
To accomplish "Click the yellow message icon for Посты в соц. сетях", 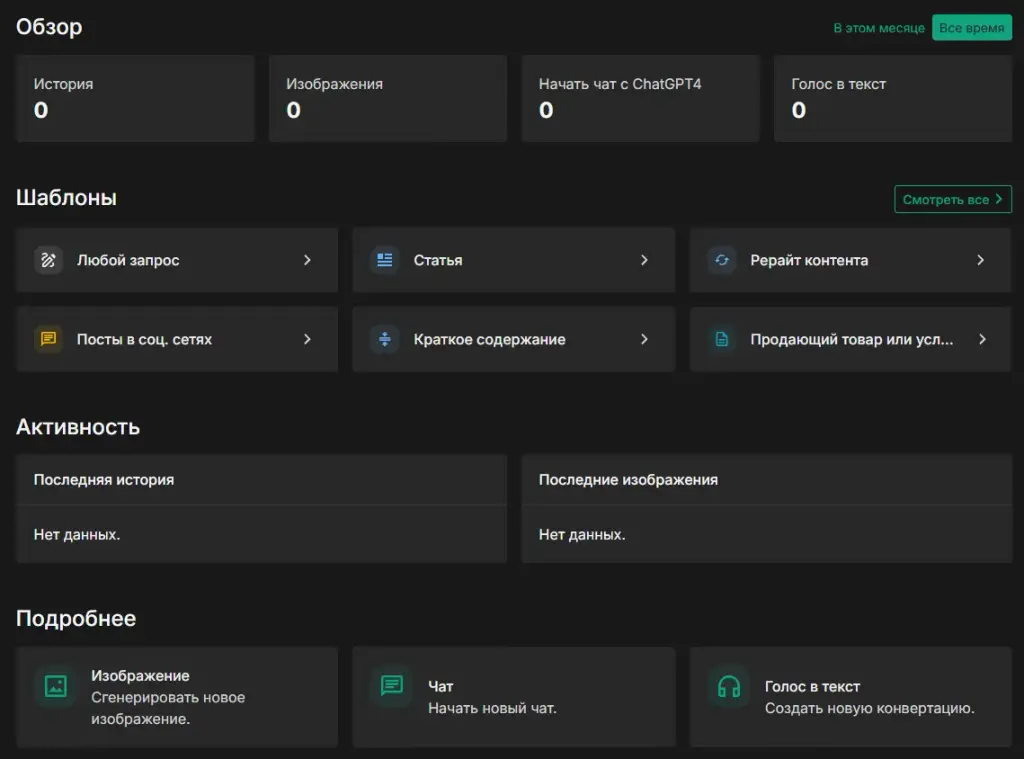I will pos(48,339).
